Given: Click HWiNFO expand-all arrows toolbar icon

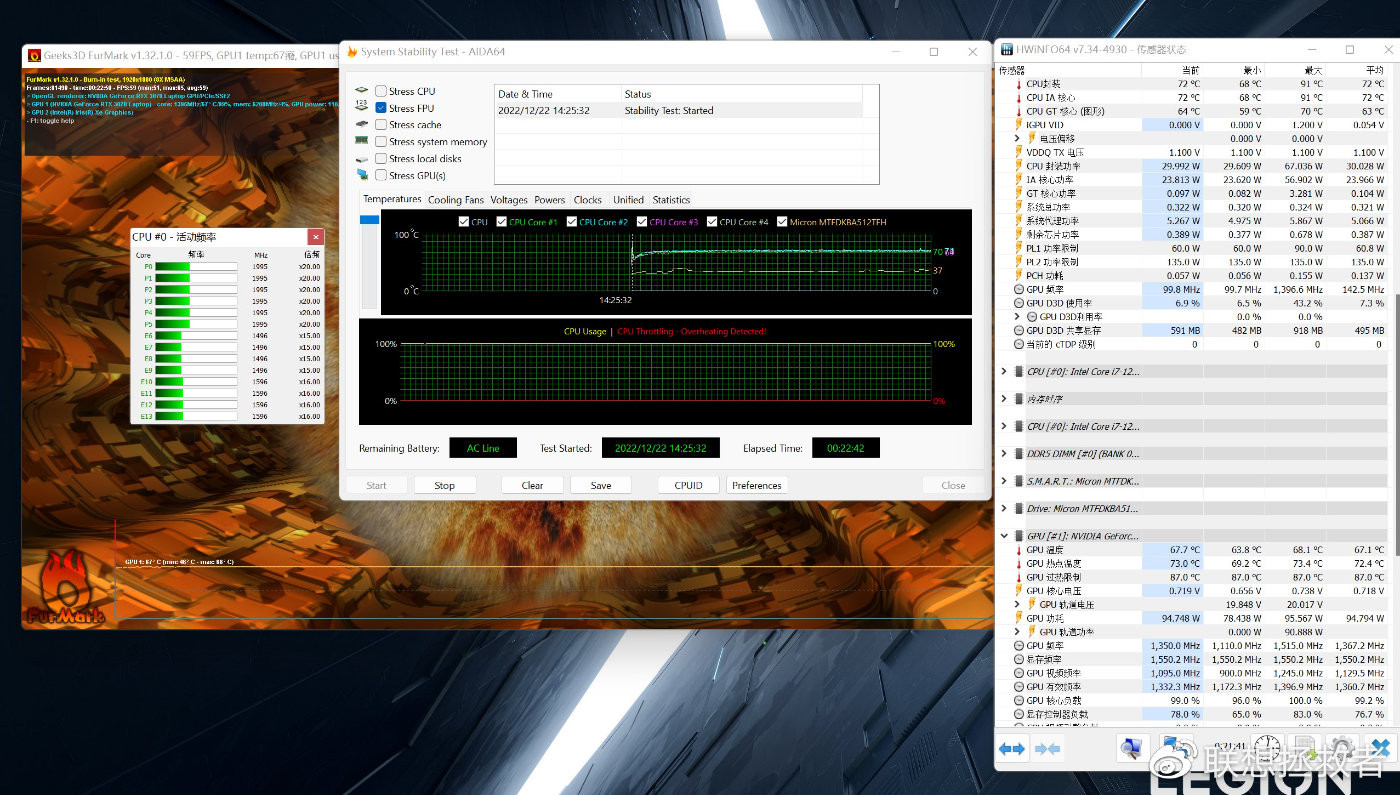Looking at the screenshot, I should 1011,748.
